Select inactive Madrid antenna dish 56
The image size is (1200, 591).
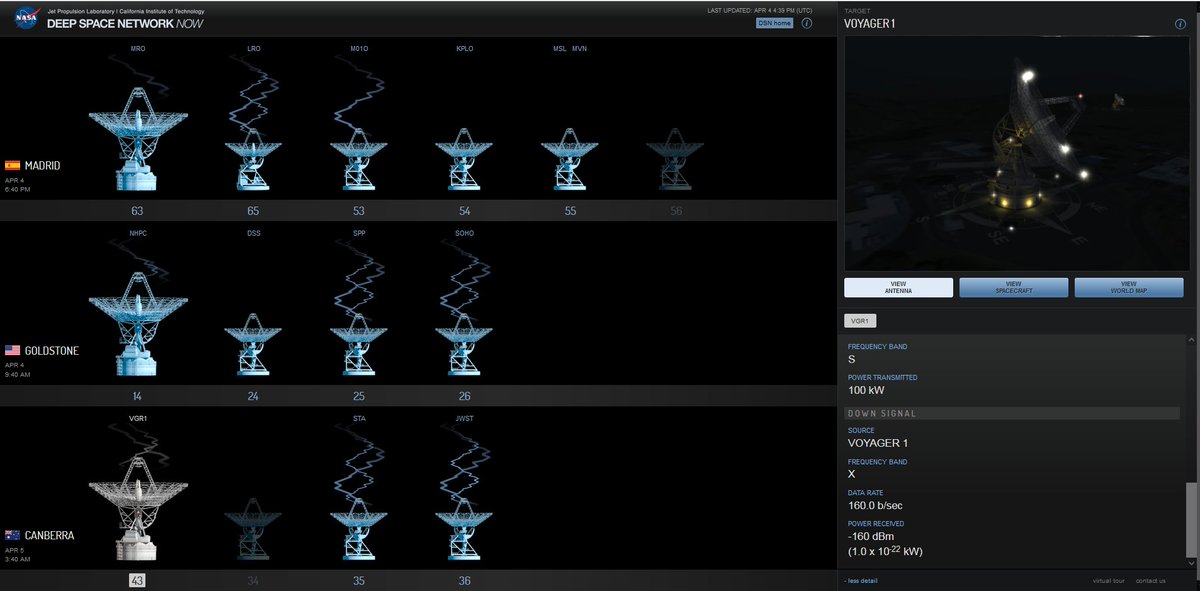[x=676, y=160]
